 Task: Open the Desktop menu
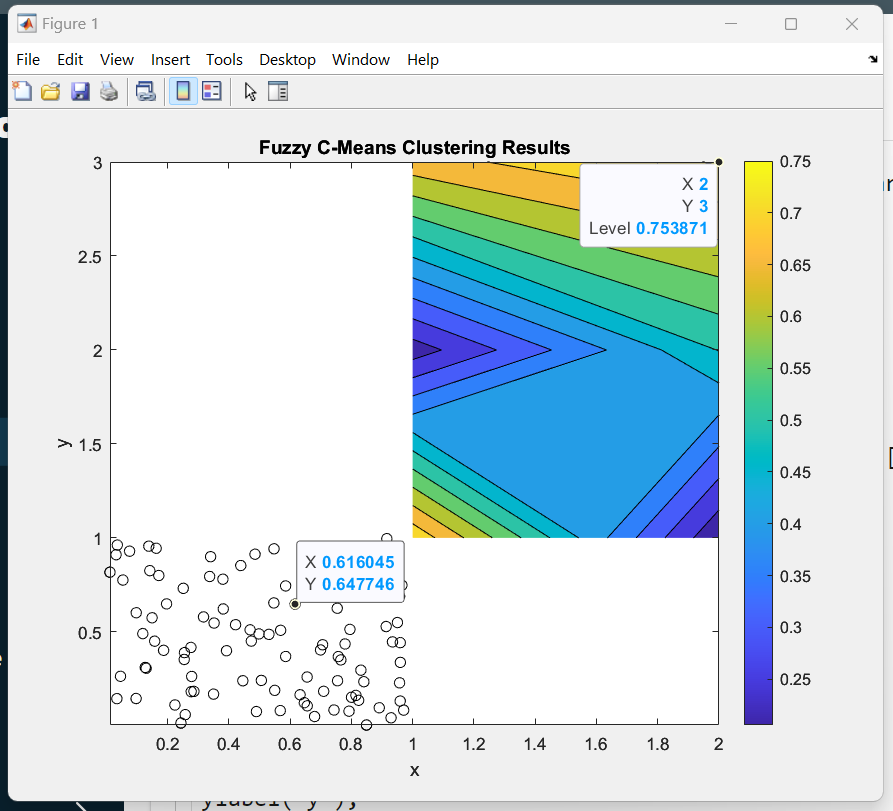287,60
